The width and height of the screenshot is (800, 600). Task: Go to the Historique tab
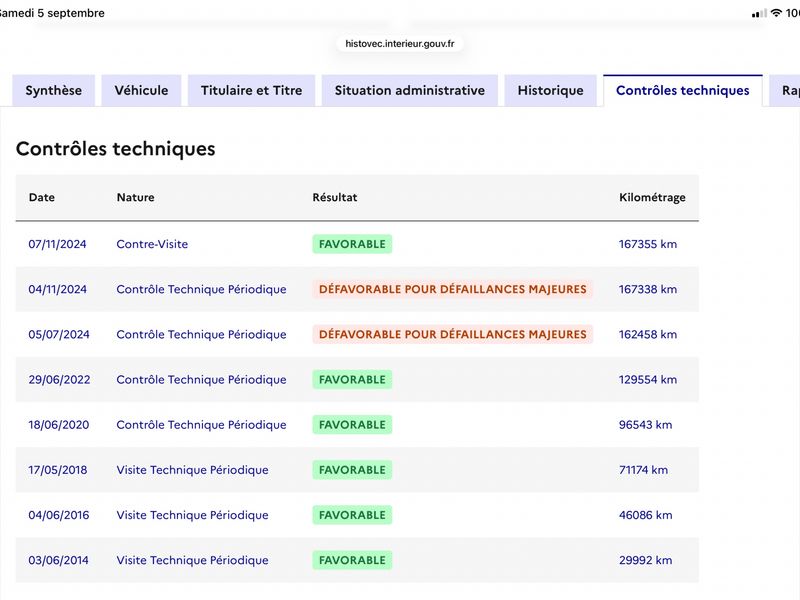point(551,90)
